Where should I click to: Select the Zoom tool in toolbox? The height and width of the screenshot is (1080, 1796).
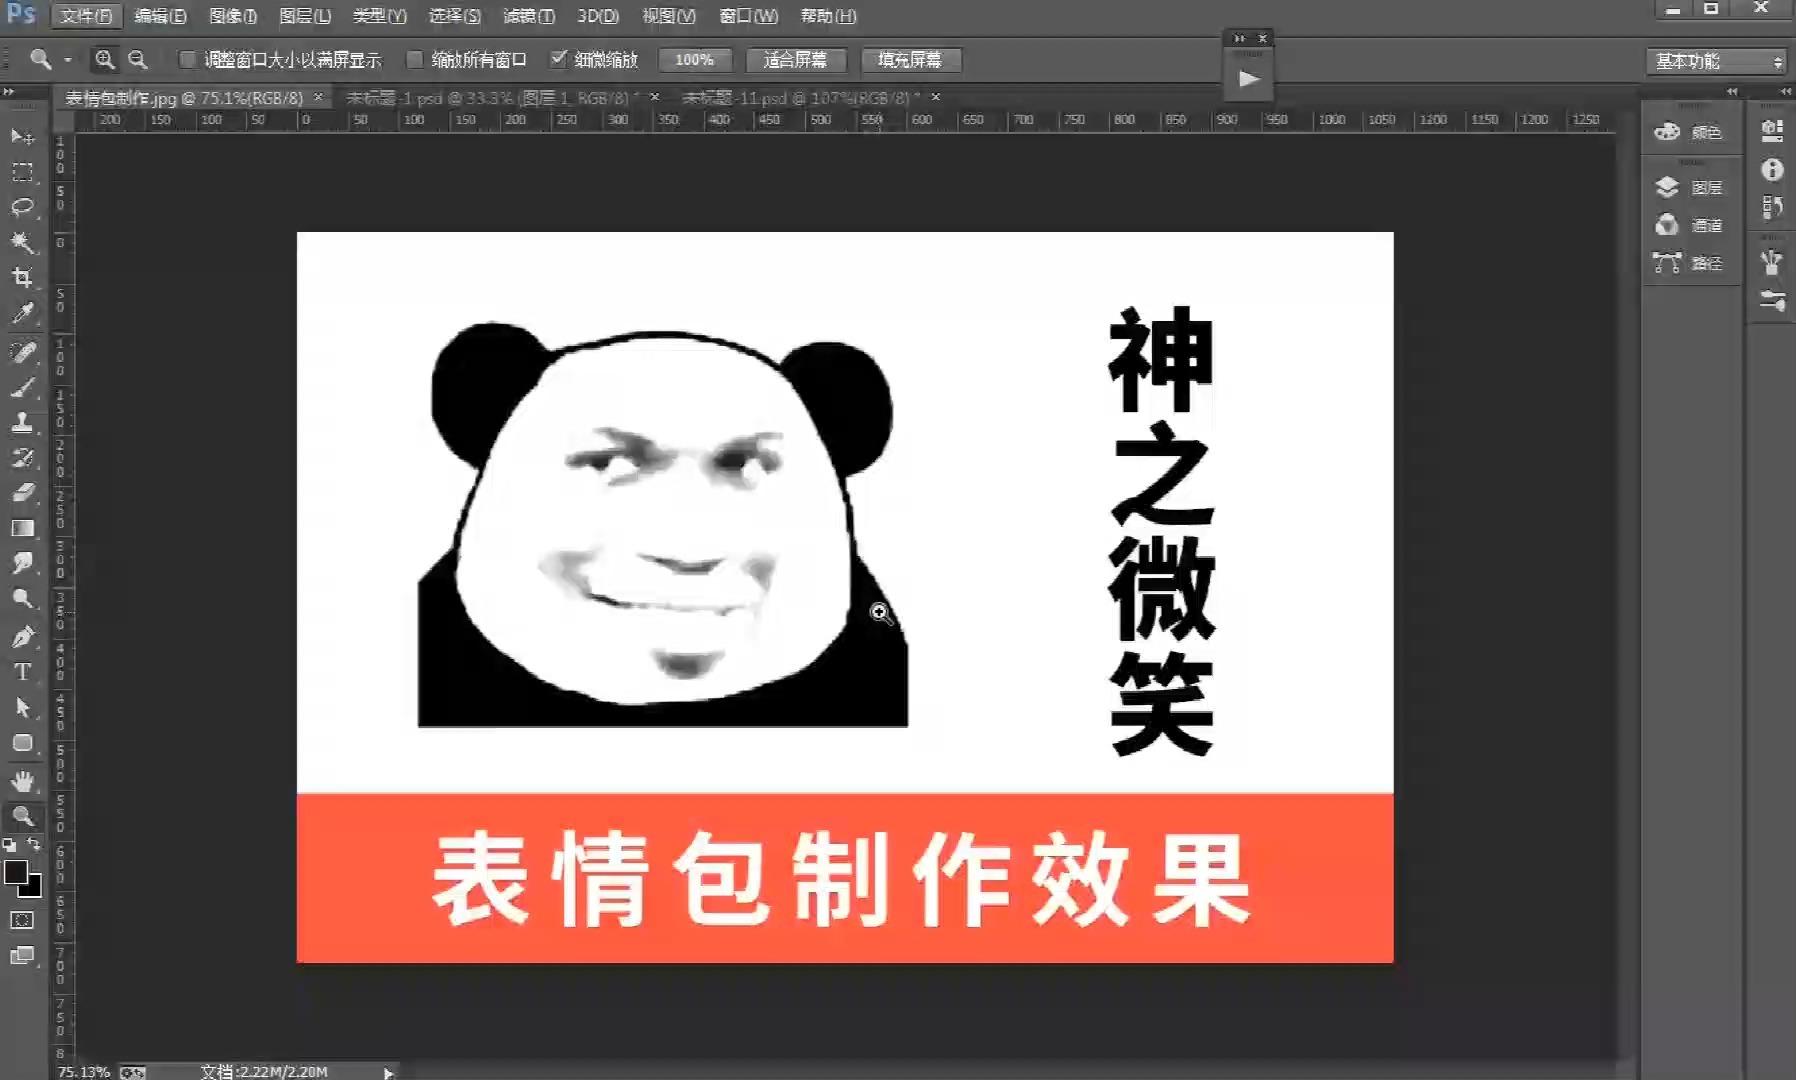coord(22,816)
